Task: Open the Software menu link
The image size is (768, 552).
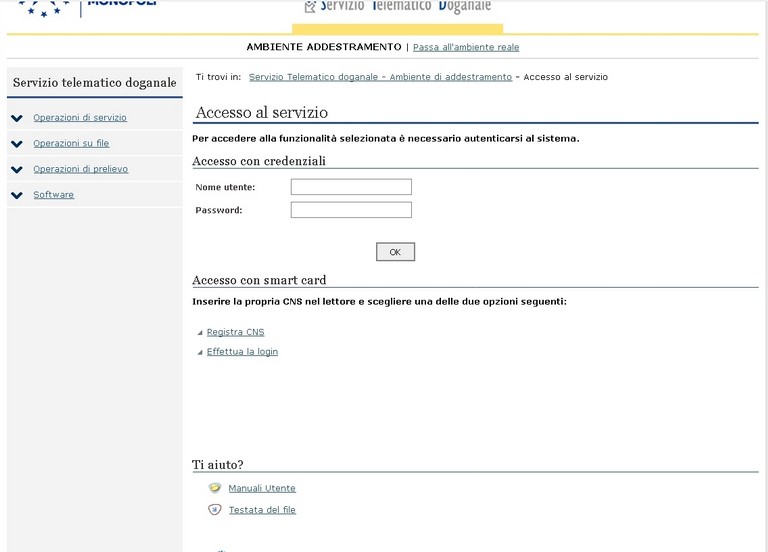Action: [x=53, y=194]
